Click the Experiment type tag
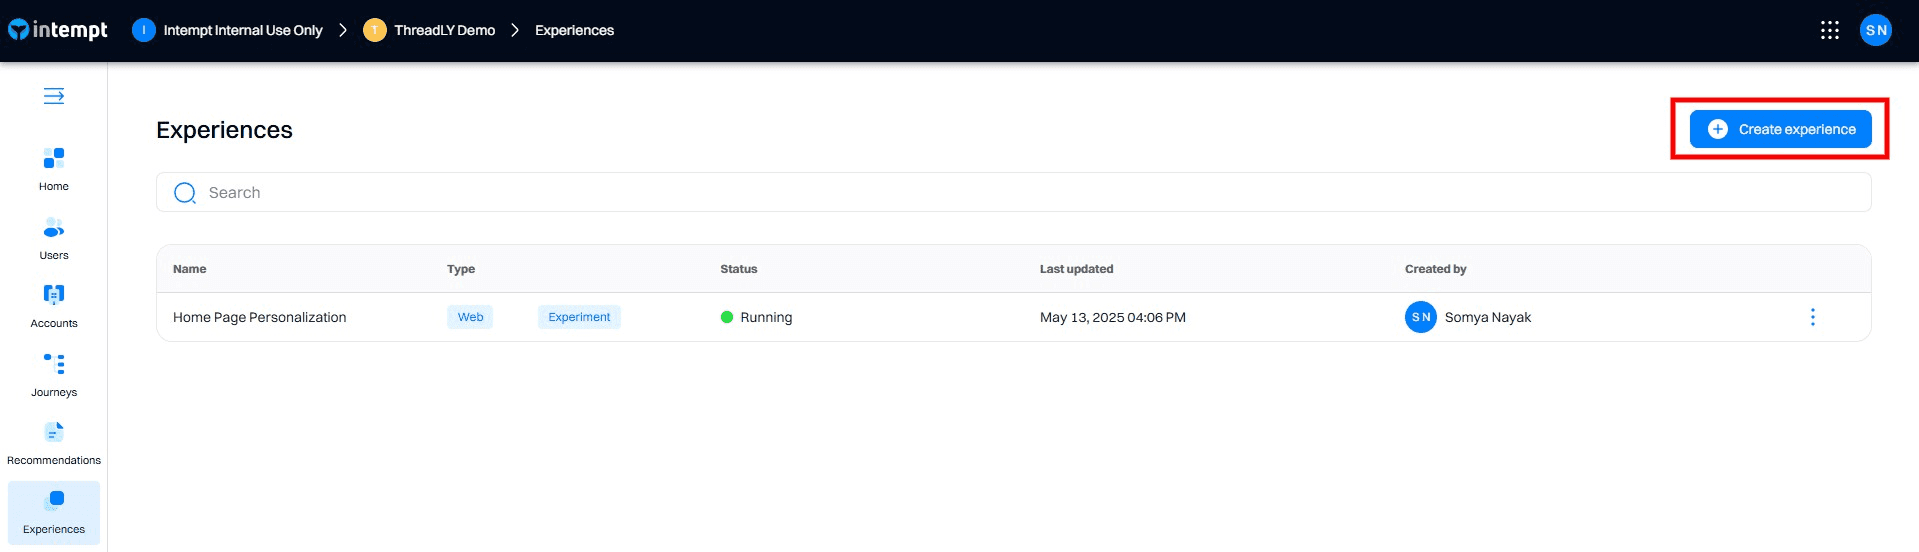The height and width of the screenshot is (552, 1919). click(579, 317)
